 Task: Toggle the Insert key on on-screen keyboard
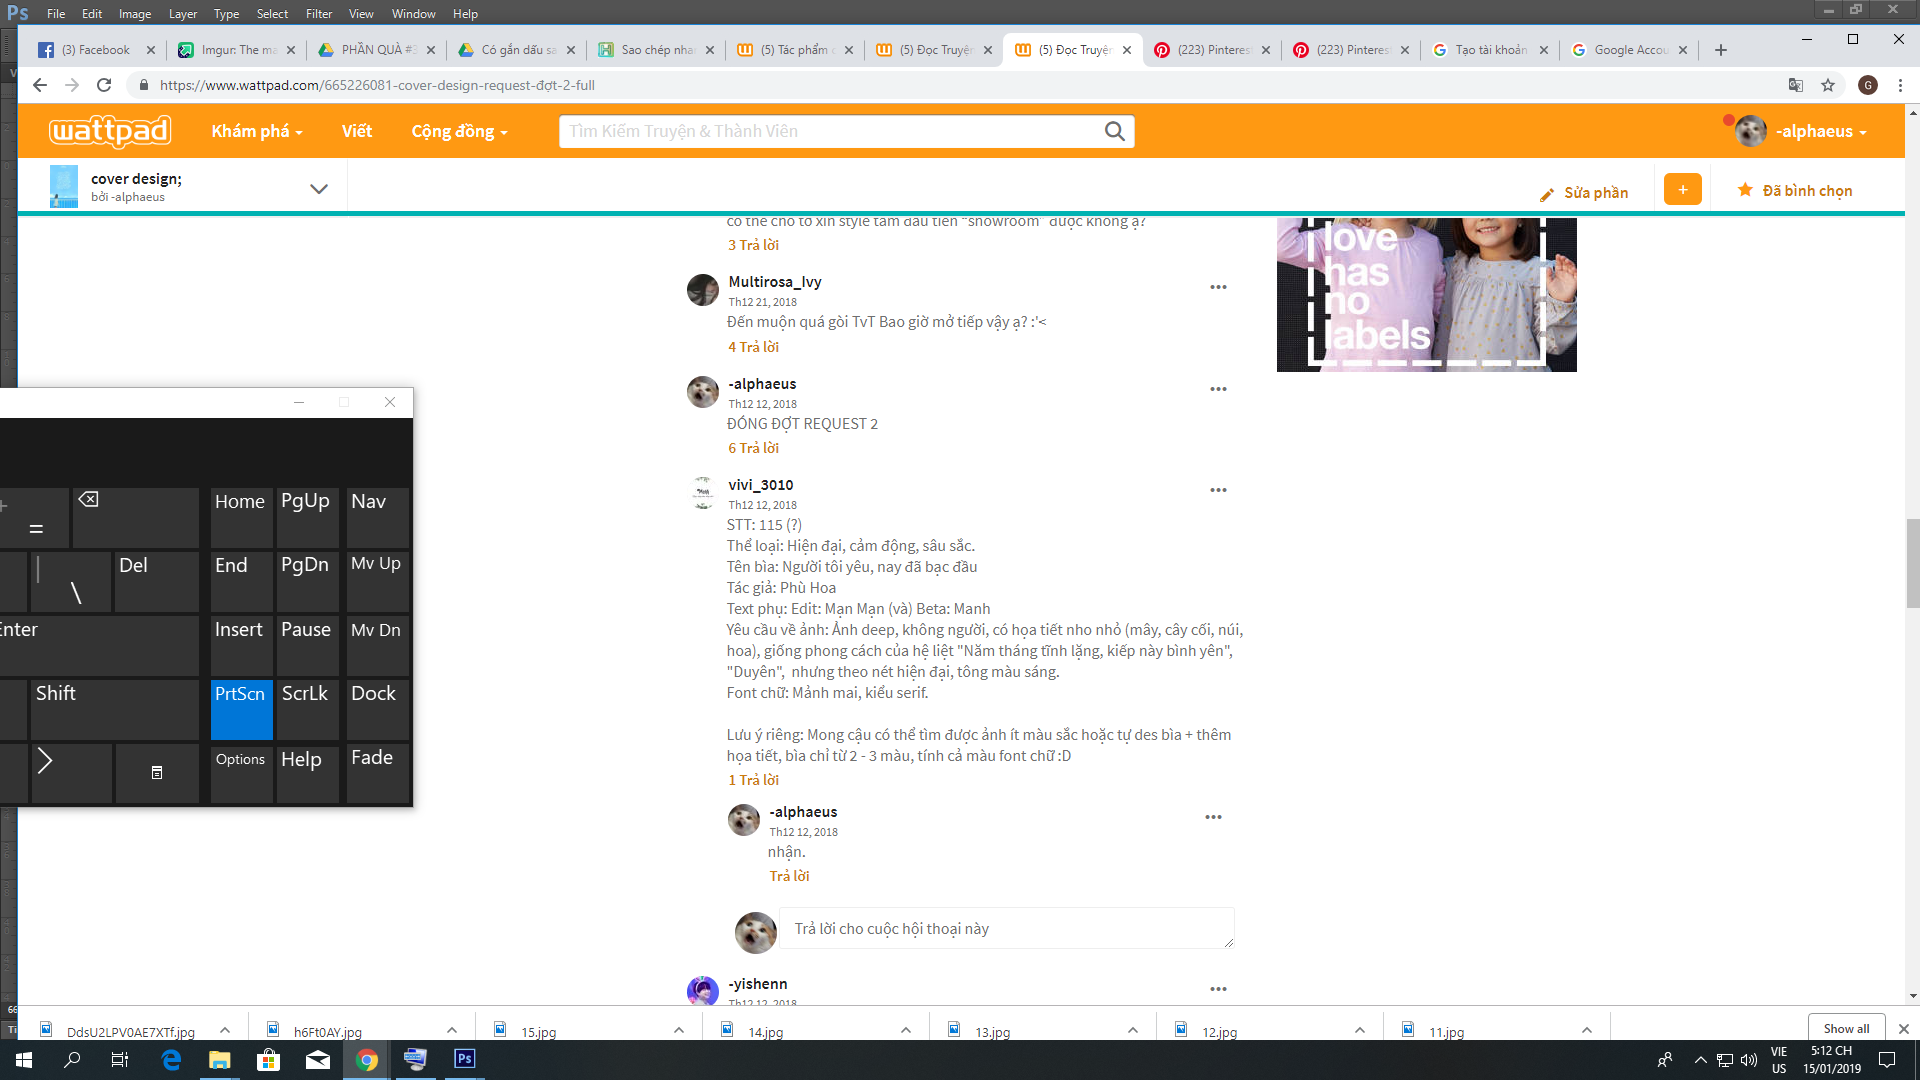(x=241, y=645)
